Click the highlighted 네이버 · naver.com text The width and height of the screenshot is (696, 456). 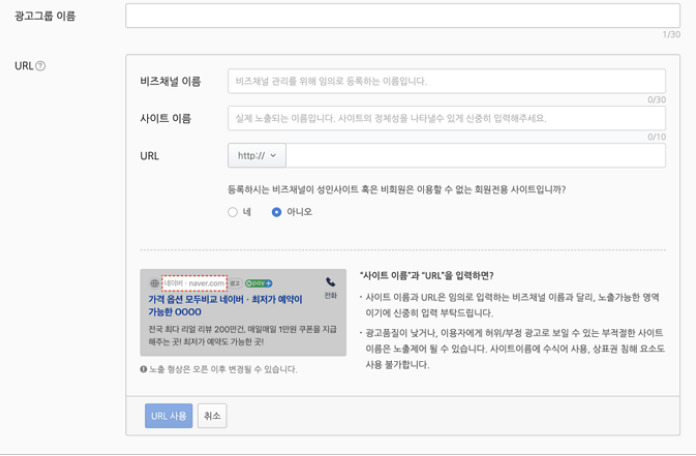(x=194, y=283)
